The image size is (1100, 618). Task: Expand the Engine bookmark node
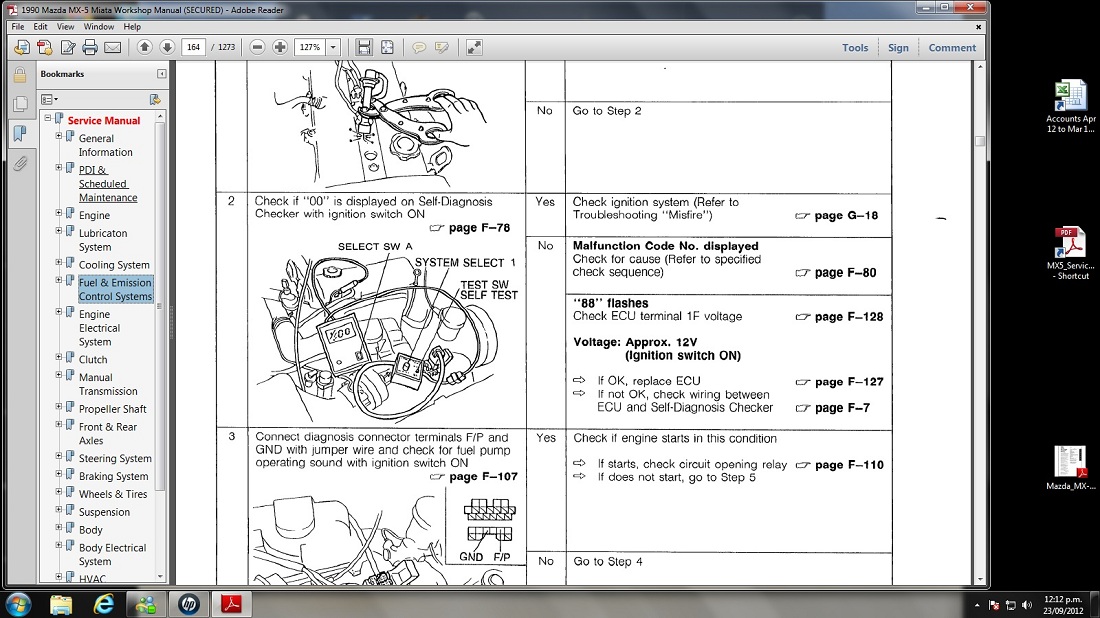click(x=59, y=213)
